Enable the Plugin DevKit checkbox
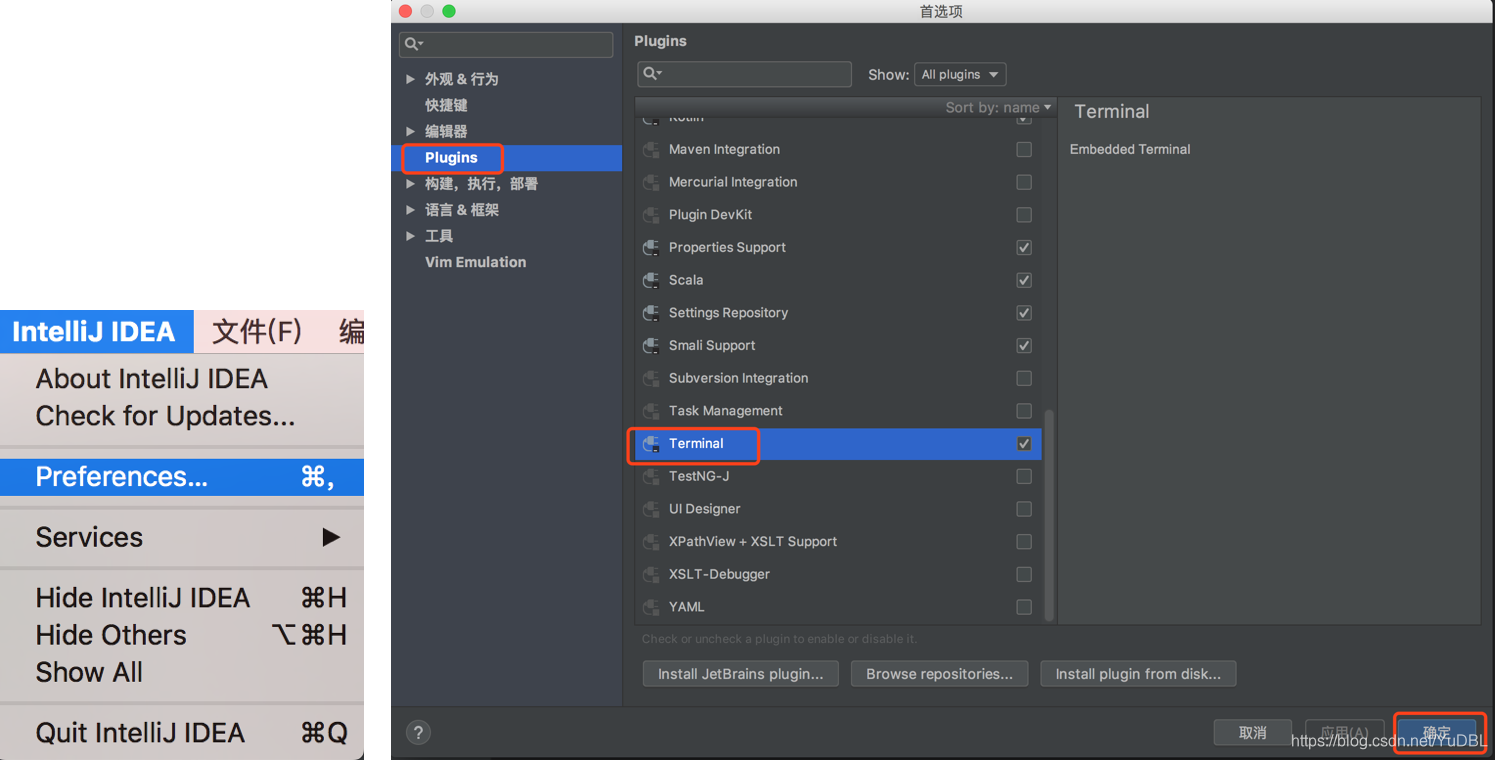 pos(1024,215)
